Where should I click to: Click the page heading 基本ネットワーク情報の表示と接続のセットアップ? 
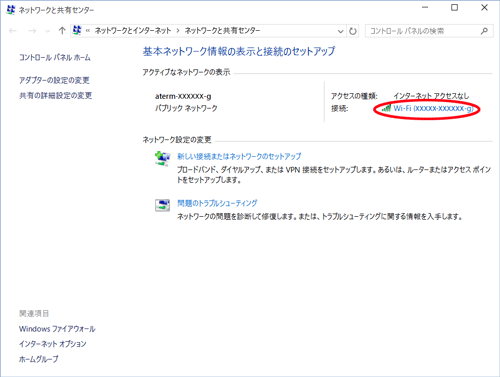239,51
